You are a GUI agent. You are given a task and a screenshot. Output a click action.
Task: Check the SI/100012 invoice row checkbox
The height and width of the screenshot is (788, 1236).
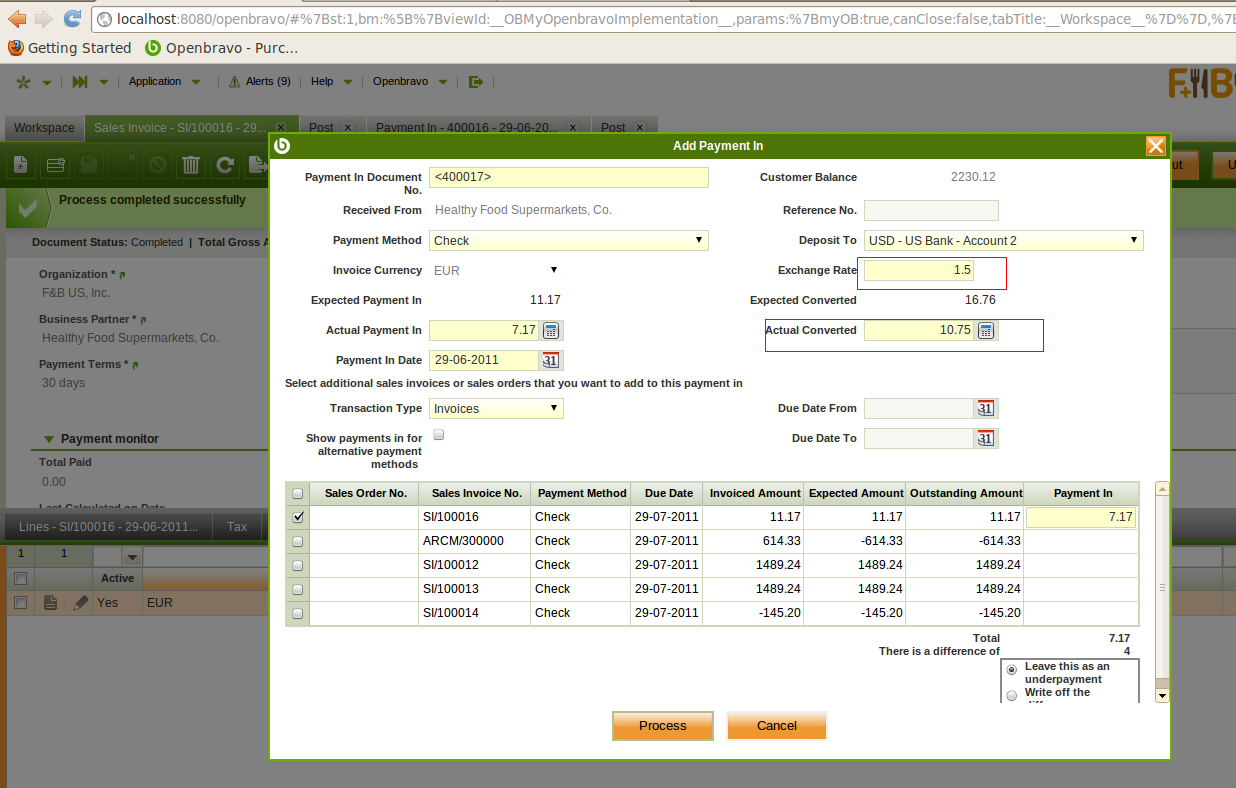297,565
